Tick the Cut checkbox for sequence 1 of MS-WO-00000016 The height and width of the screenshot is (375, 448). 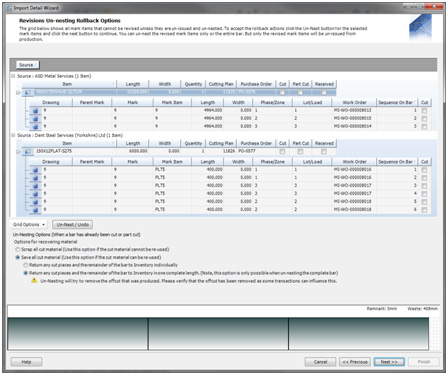424,170
